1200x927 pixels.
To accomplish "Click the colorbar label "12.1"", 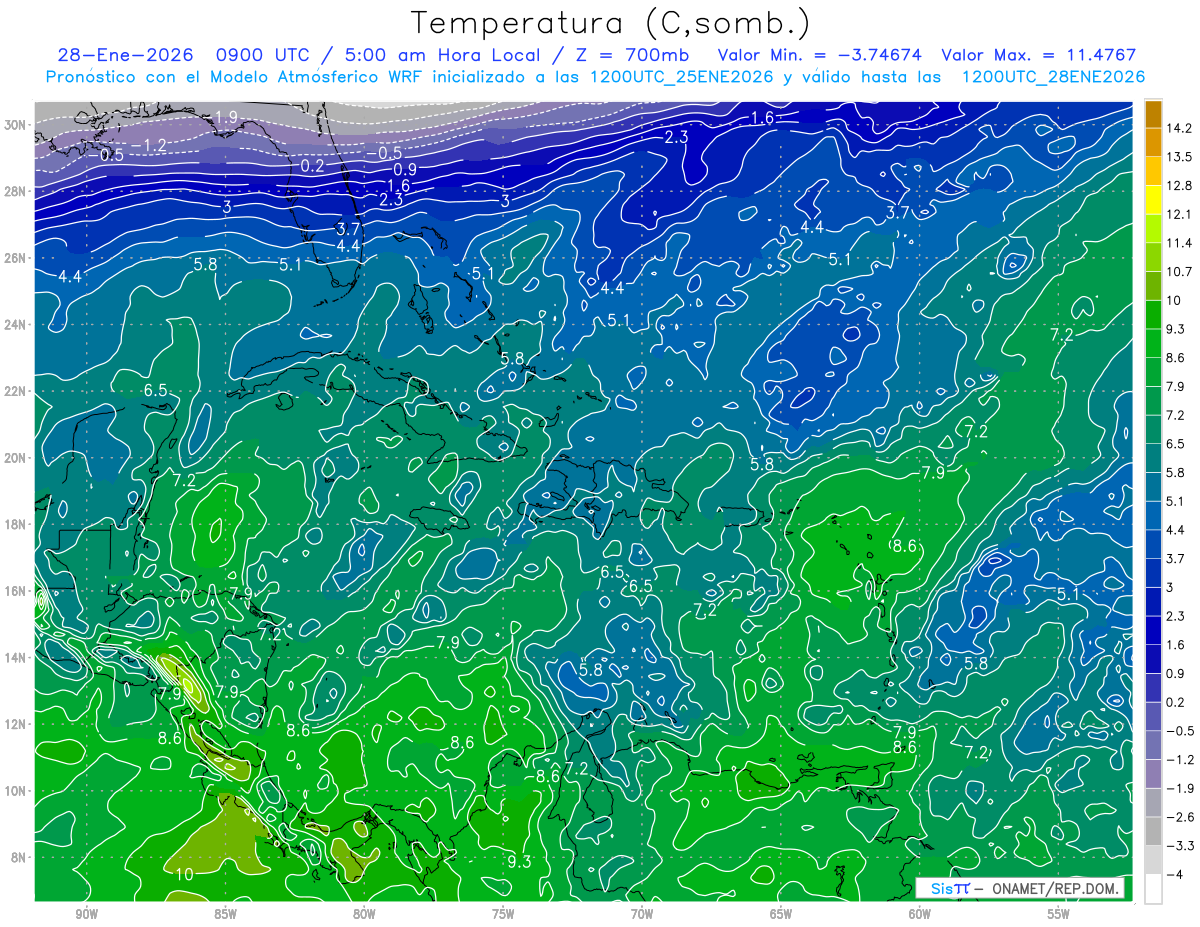I will point(1178,215).
